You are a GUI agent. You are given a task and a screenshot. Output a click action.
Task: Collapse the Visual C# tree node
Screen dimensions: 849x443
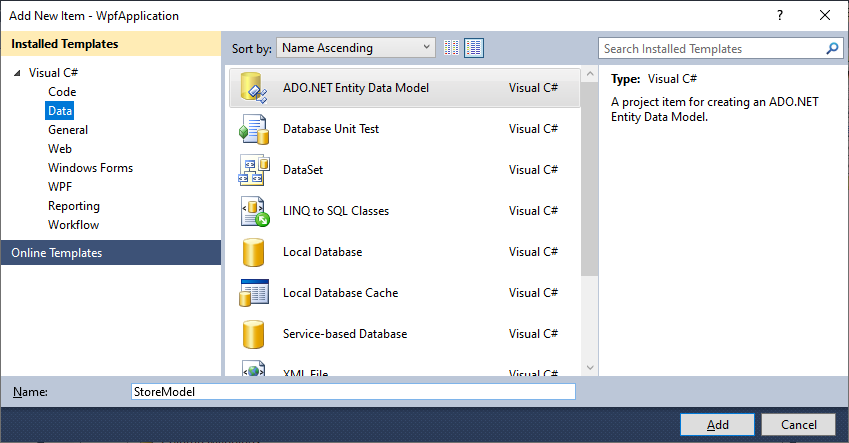[17, 74]
